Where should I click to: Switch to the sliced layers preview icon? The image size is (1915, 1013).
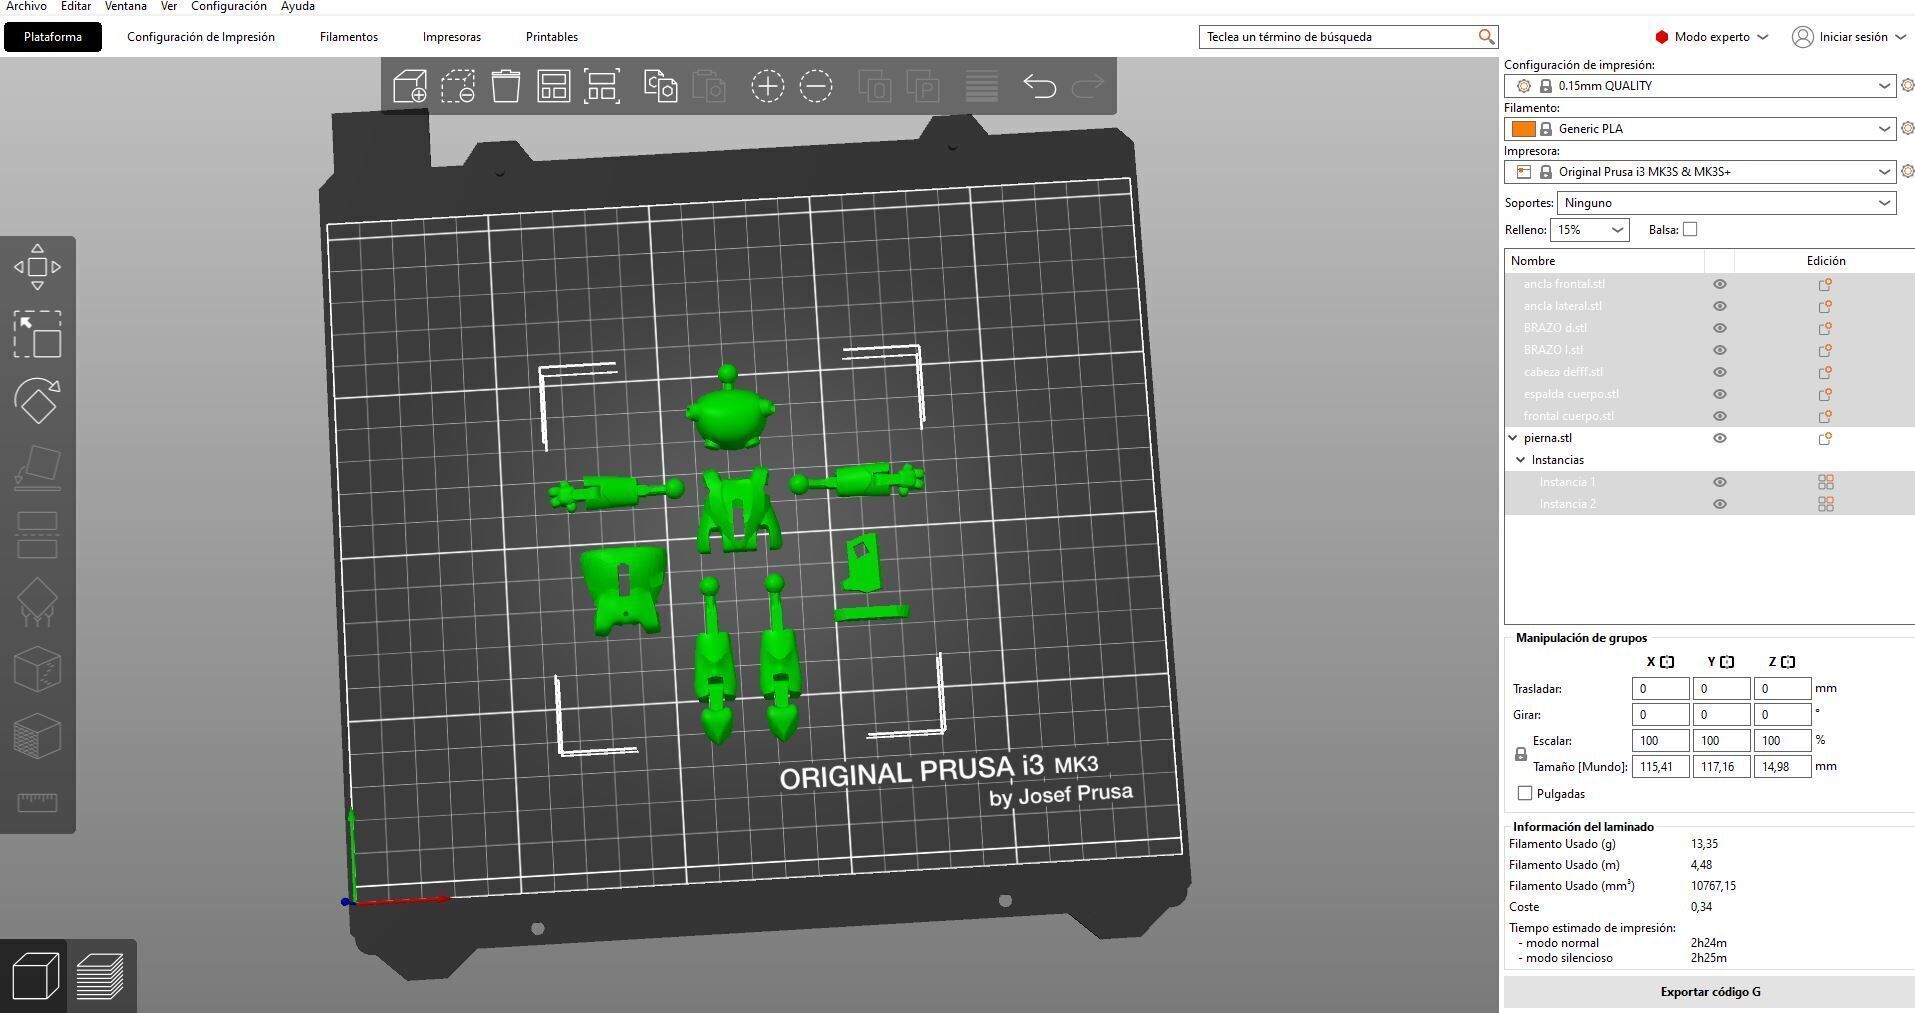pyautogui.click(x=101, y=976)
